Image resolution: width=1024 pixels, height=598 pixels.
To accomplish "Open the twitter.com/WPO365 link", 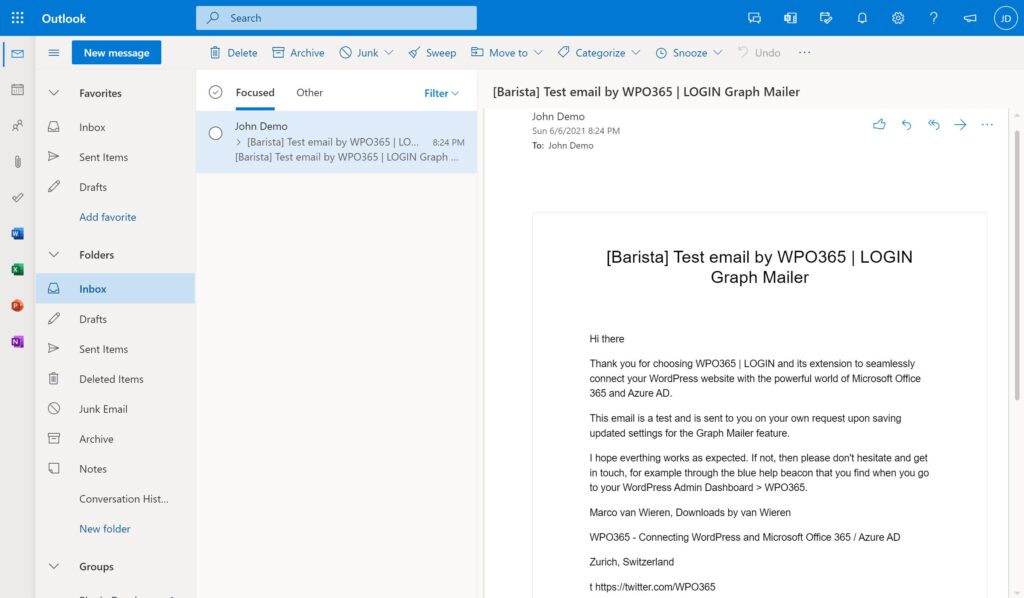I will pyautogui.click(x=655, y=587).
